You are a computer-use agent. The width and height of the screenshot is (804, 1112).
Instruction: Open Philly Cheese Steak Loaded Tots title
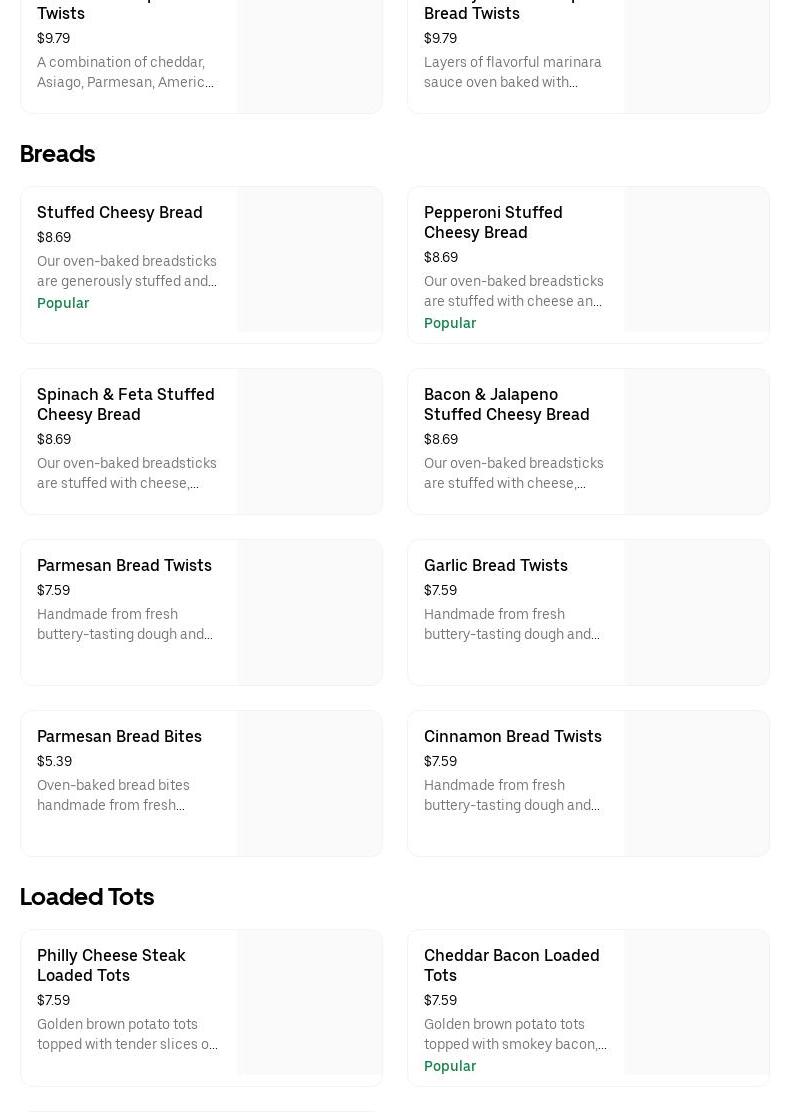[111, 965]
